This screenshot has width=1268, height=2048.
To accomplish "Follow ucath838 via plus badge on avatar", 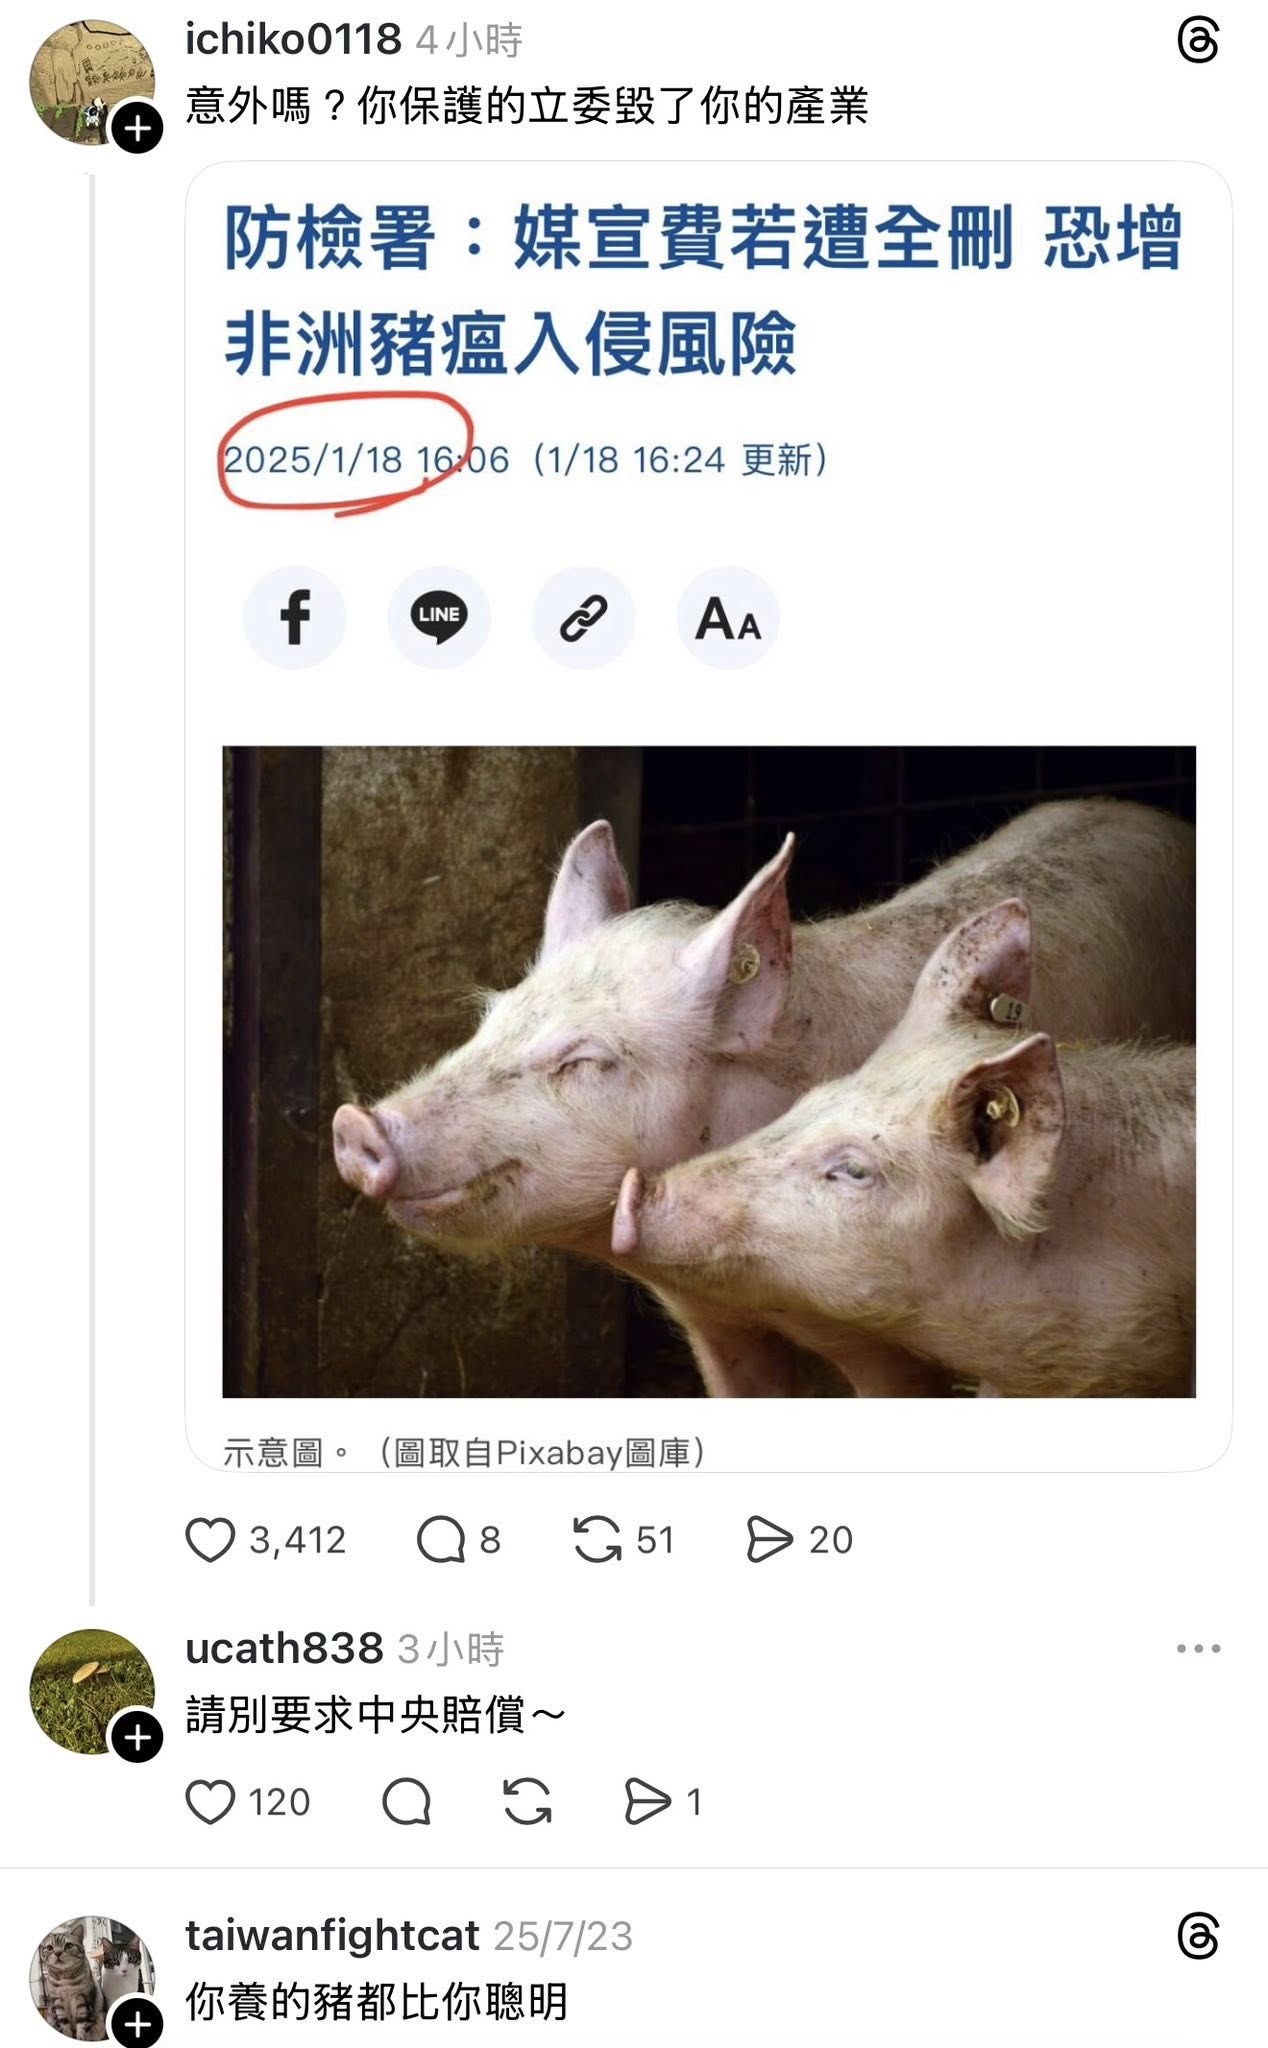I will pos(137,1737).
